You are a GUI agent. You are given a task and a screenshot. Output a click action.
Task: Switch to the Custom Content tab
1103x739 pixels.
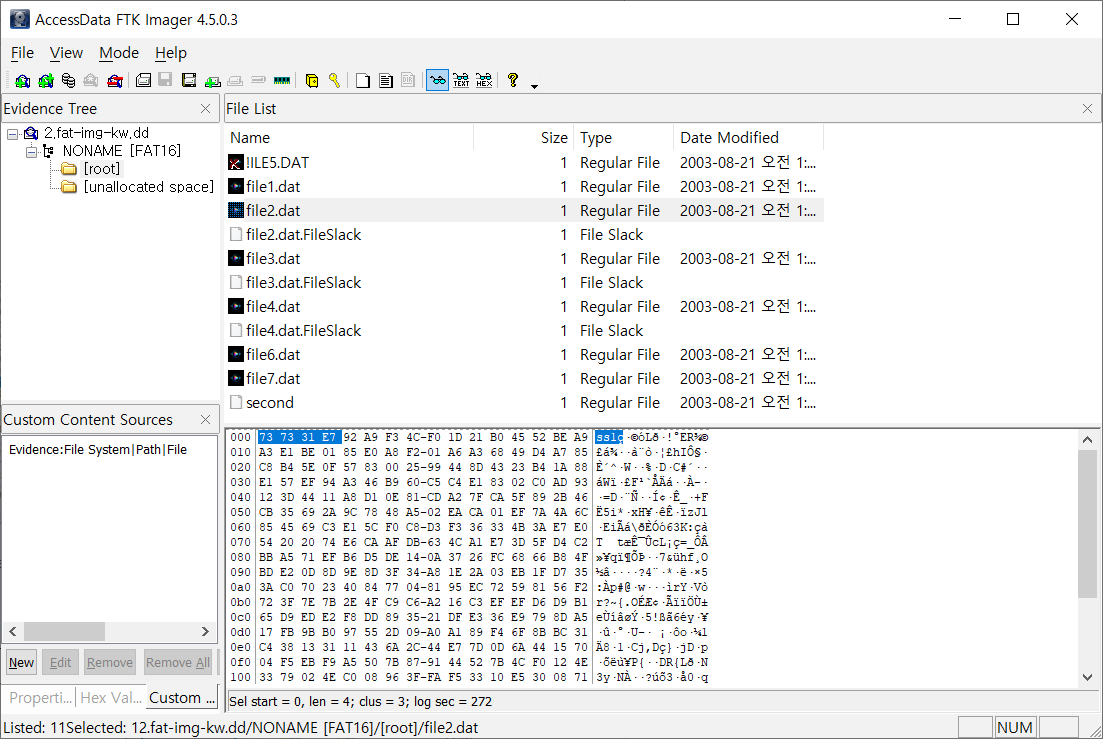click(x=182, y=698)
